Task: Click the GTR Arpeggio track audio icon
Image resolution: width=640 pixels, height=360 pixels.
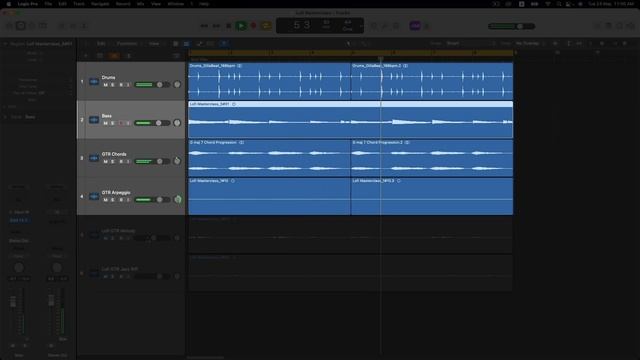Action: pos(94,196)
